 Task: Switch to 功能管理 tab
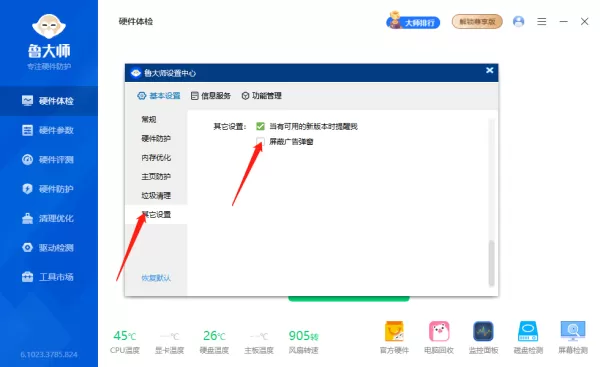click(x=262, y=96)
